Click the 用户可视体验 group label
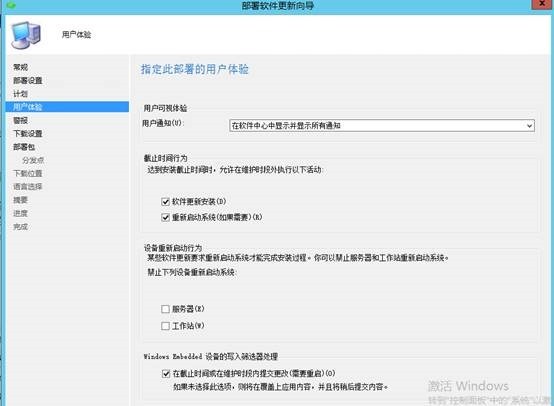This screenshot has width=554, height=406. [x=165, y=108]
